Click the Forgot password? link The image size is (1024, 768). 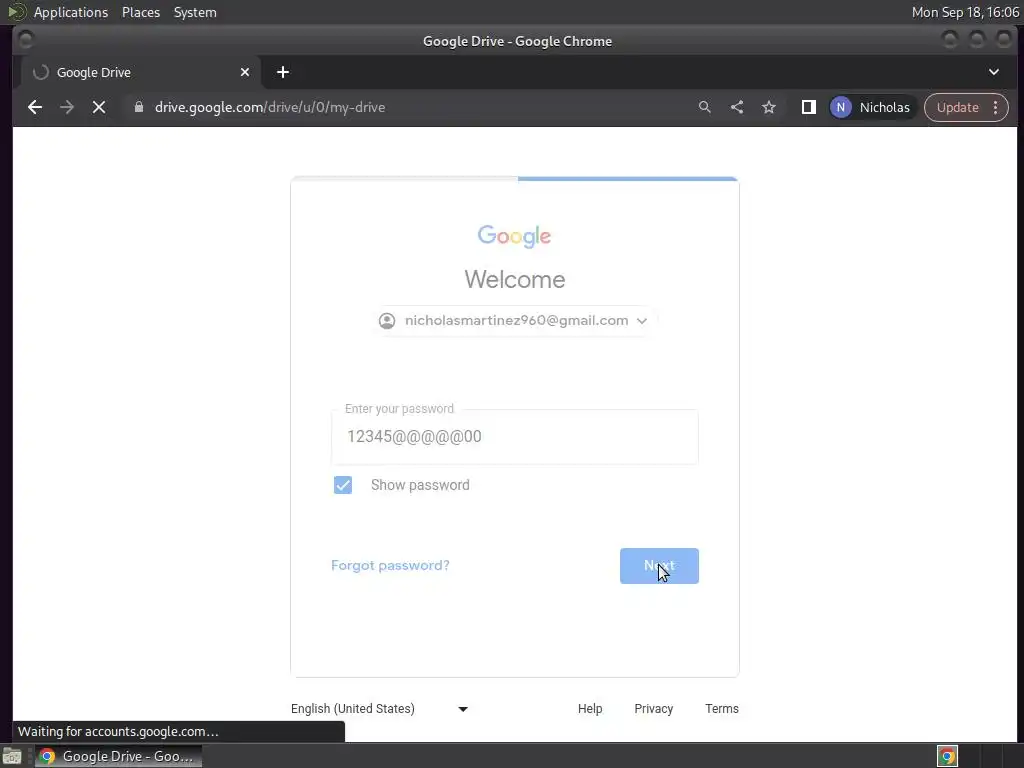click(x=390, y=566)
